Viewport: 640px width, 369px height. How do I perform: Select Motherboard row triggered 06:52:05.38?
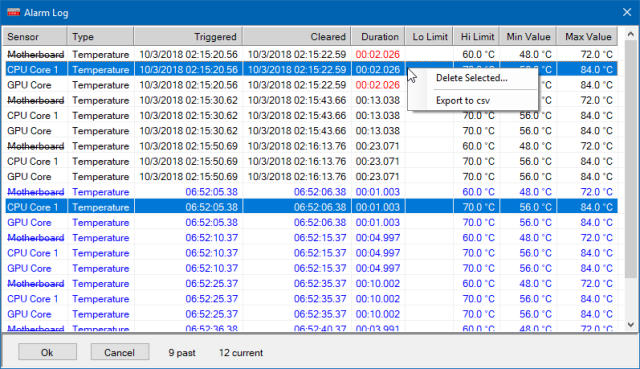(x=311, y=192)
